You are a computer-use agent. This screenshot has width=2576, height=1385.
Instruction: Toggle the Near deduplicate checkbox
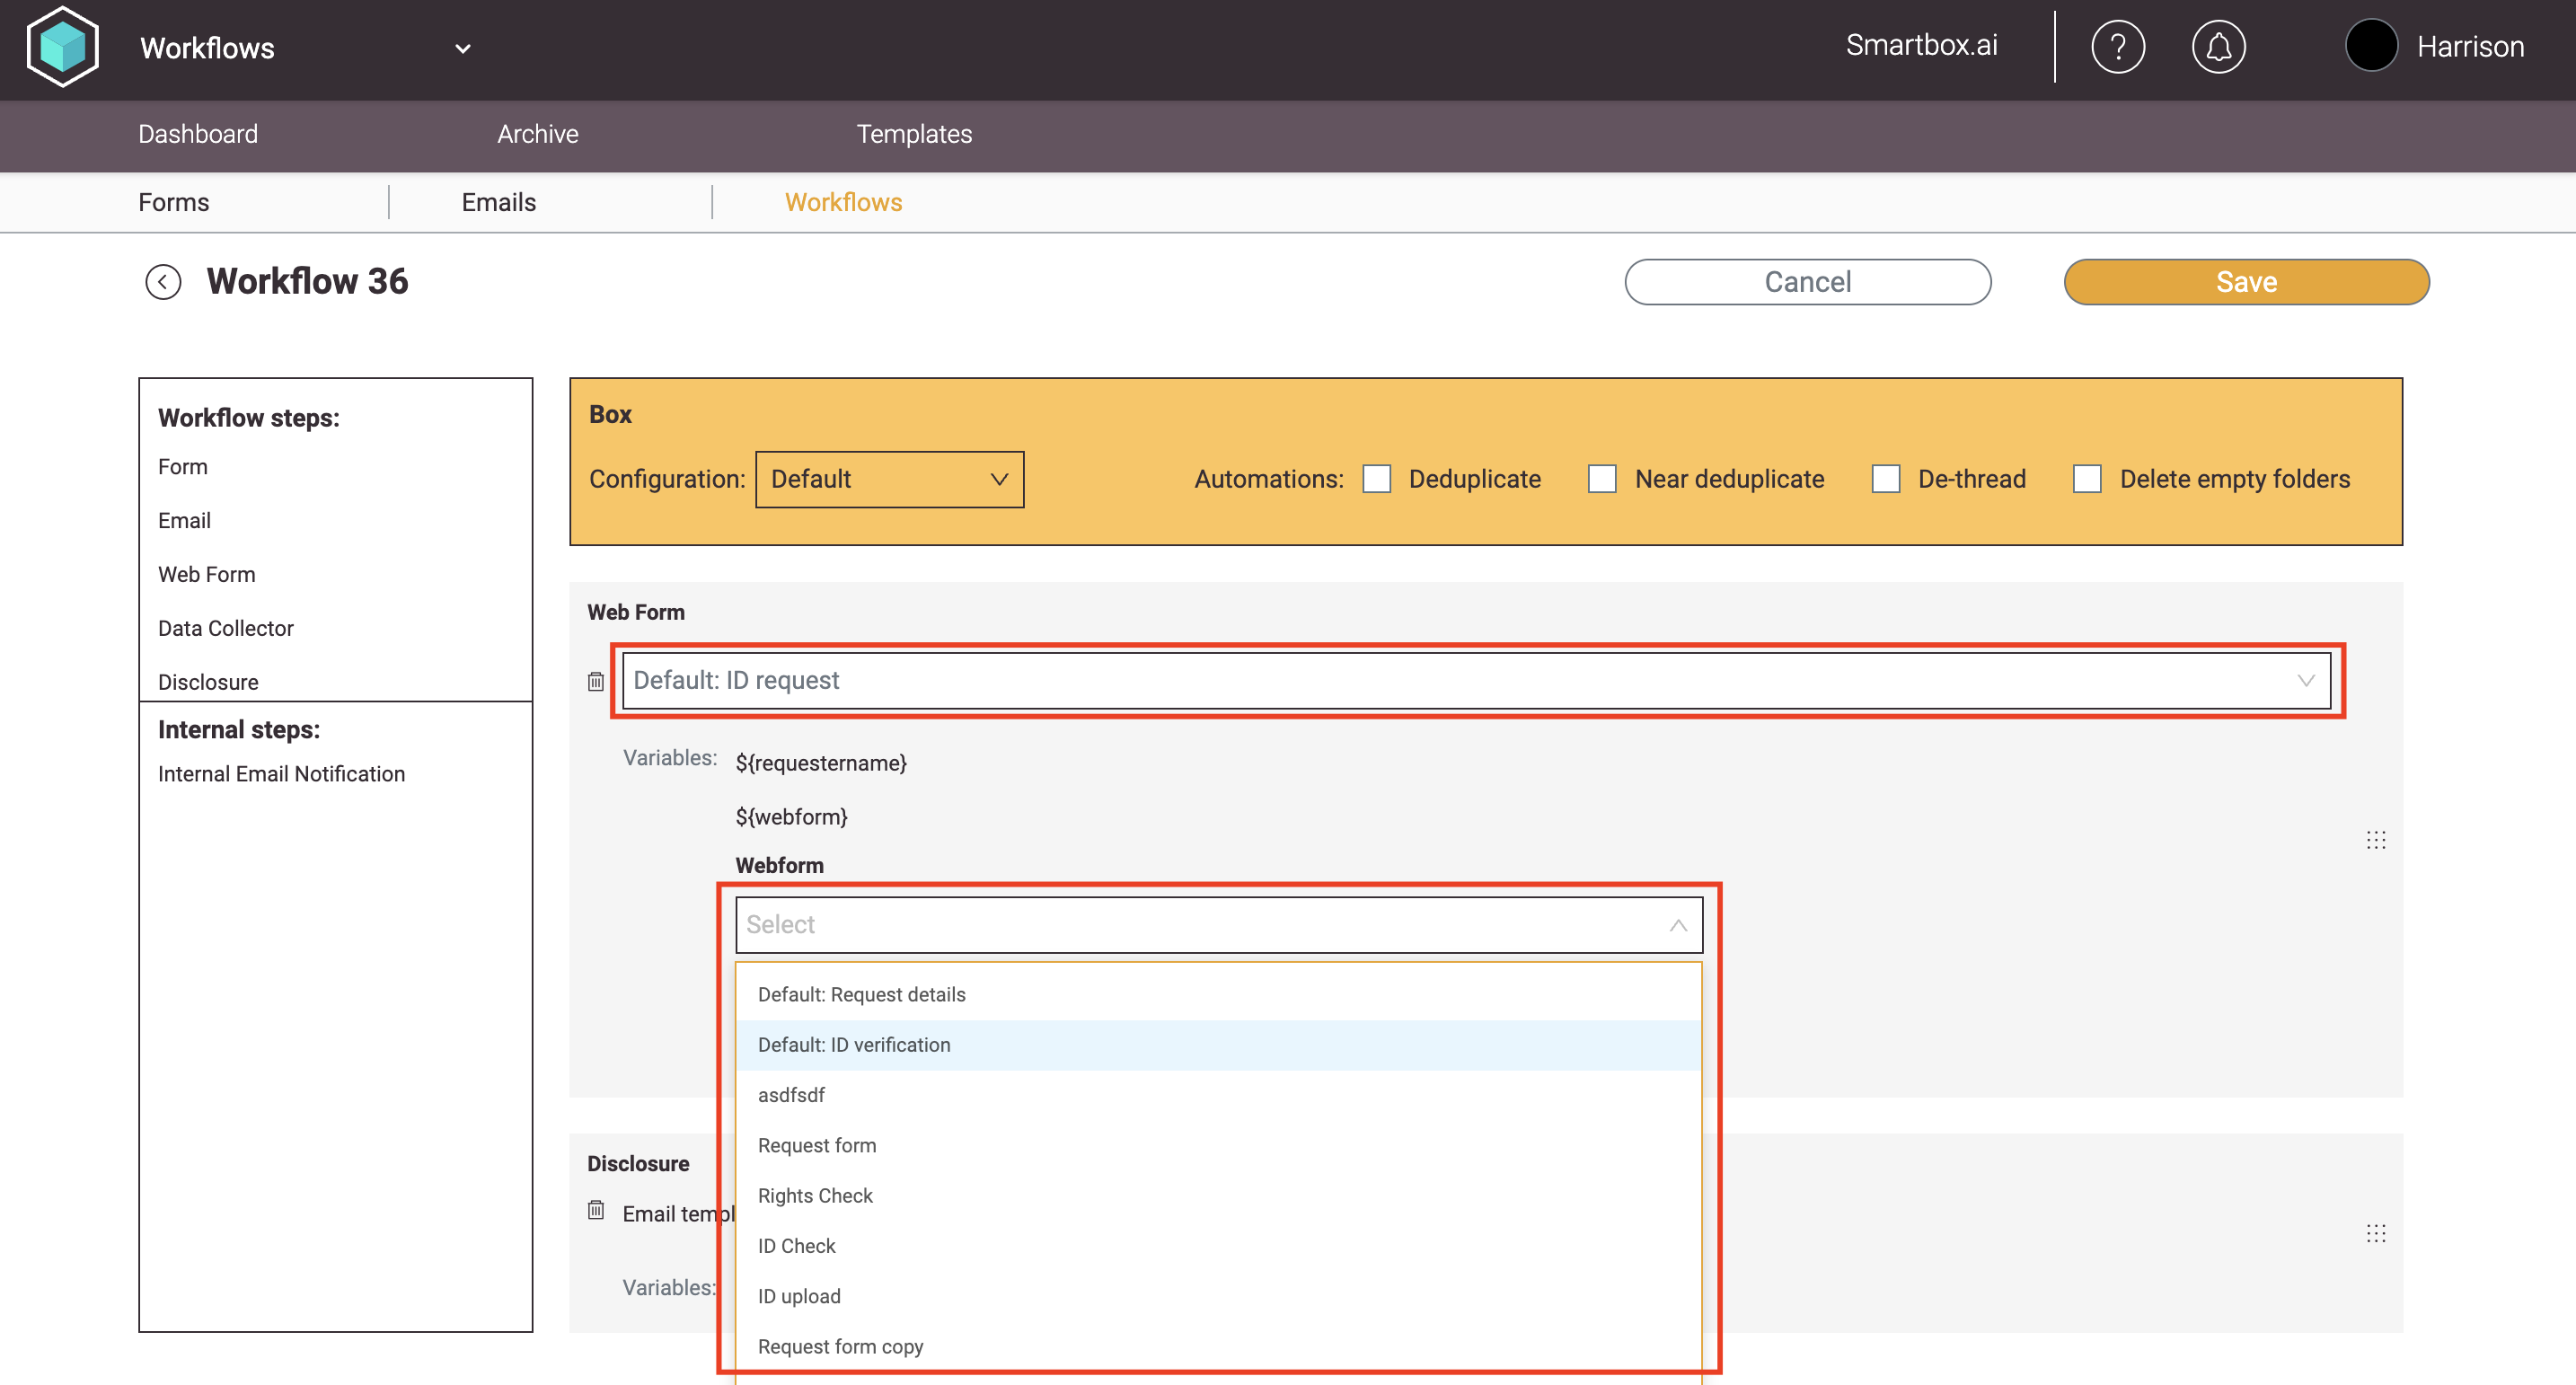click(x=1602, y=479)
